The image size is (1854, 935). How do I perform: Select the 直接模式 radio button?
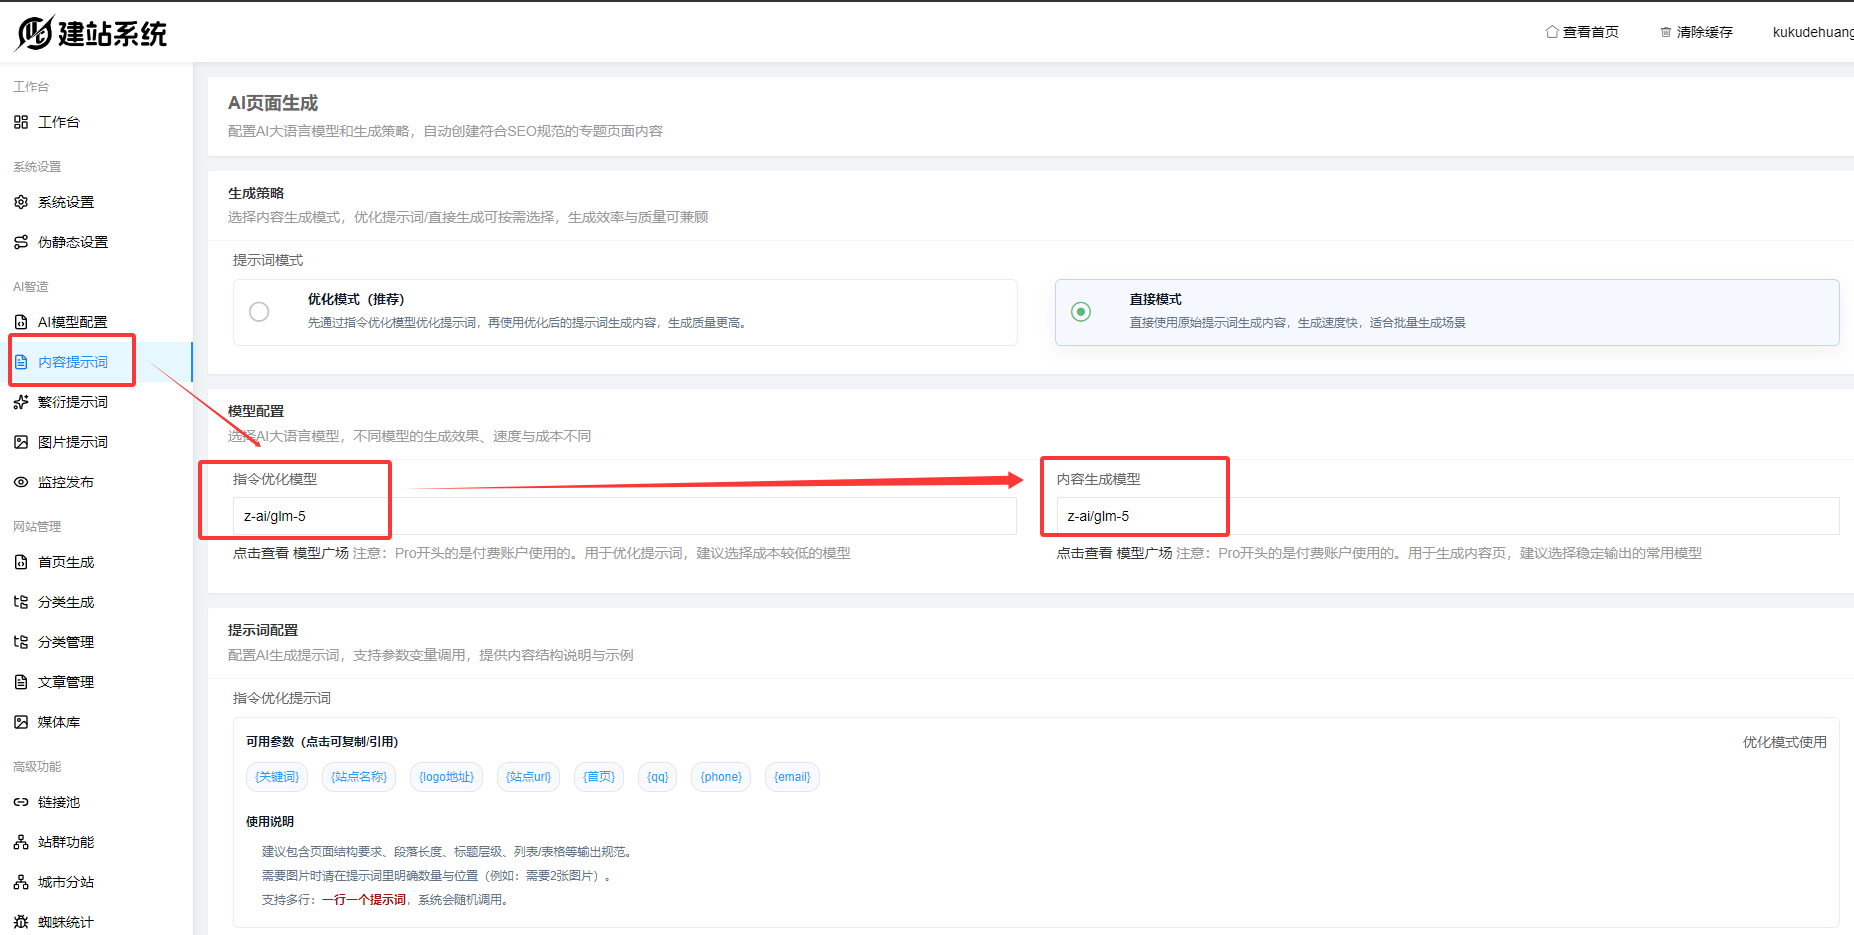(x=1081, y=311)
